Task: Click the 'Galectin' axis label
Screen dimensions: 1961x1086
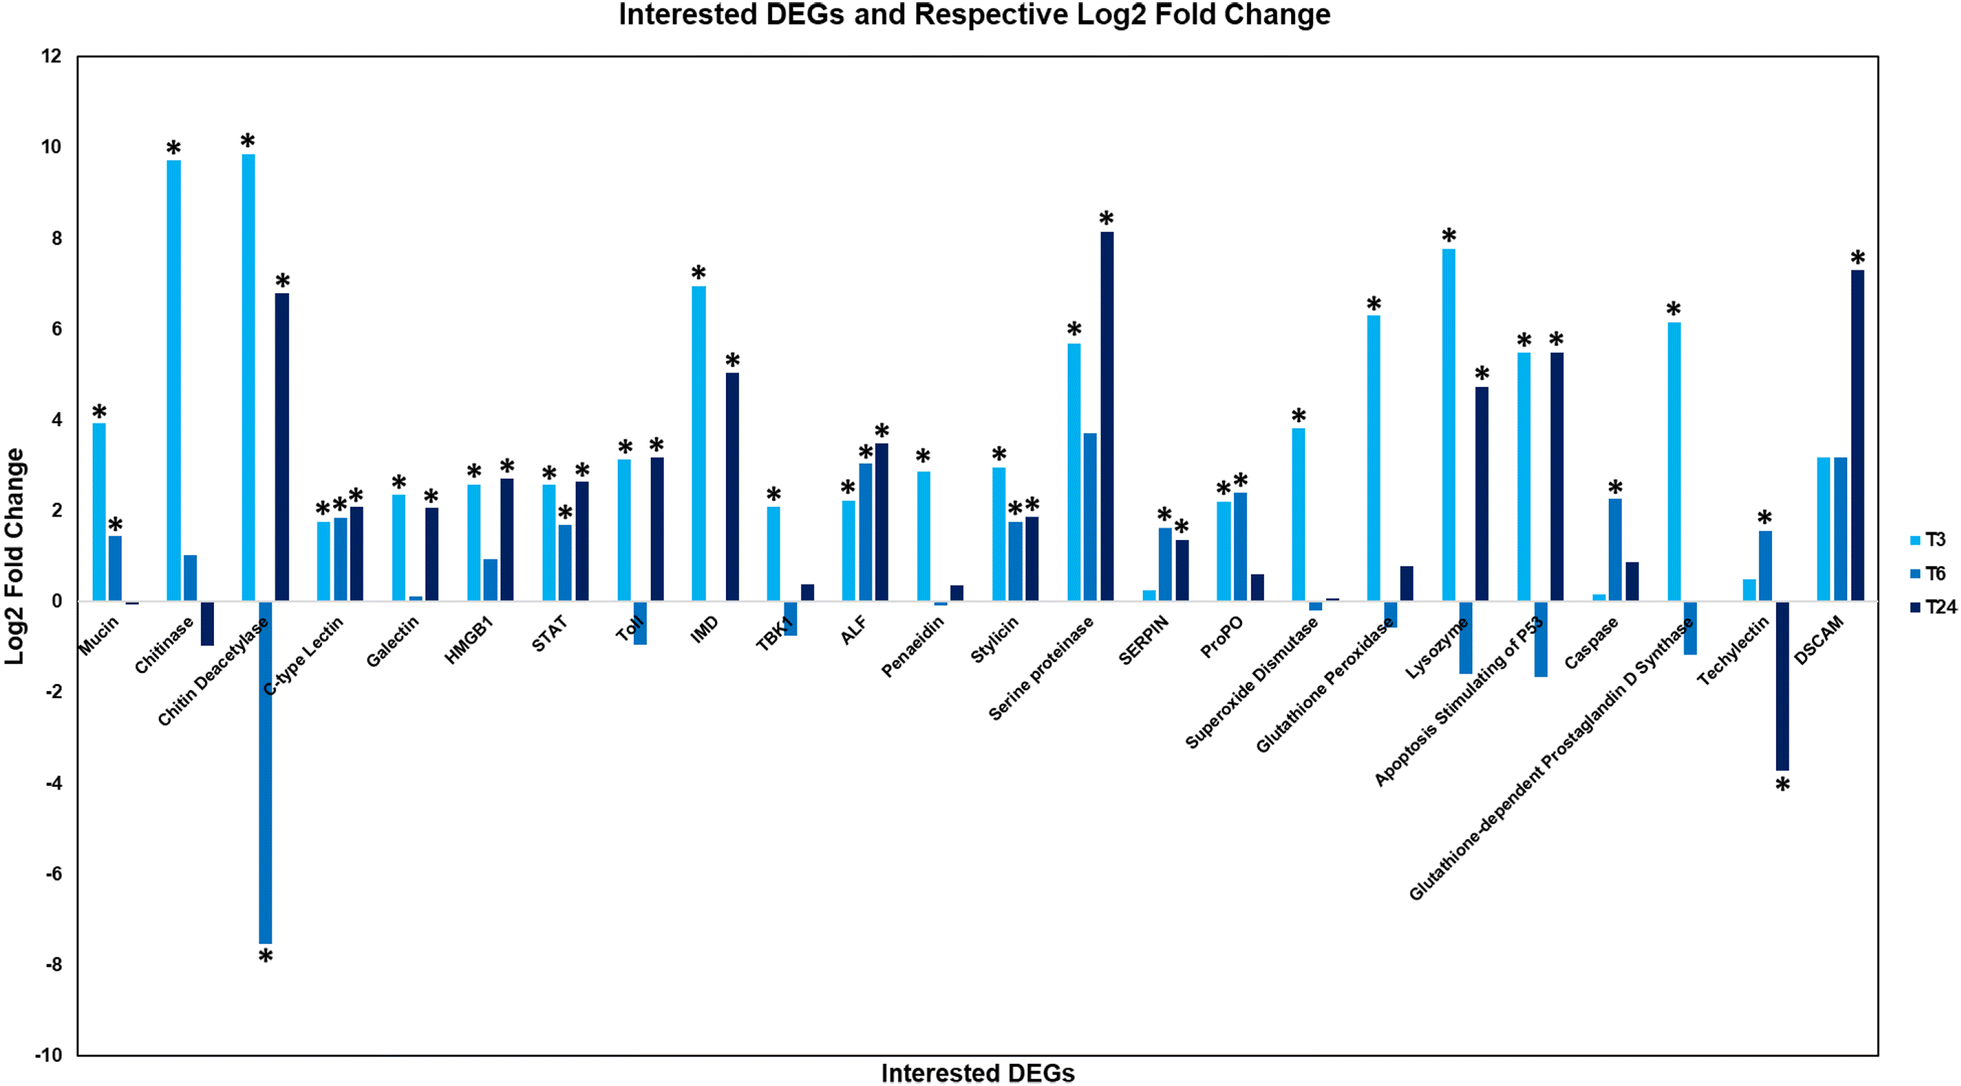Action: tap(392, 642)
